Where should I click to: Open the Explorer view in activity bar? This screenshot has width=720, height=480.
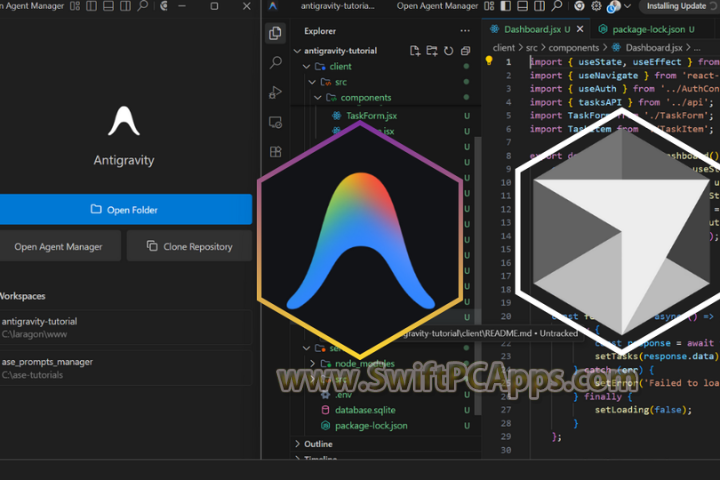275,33
